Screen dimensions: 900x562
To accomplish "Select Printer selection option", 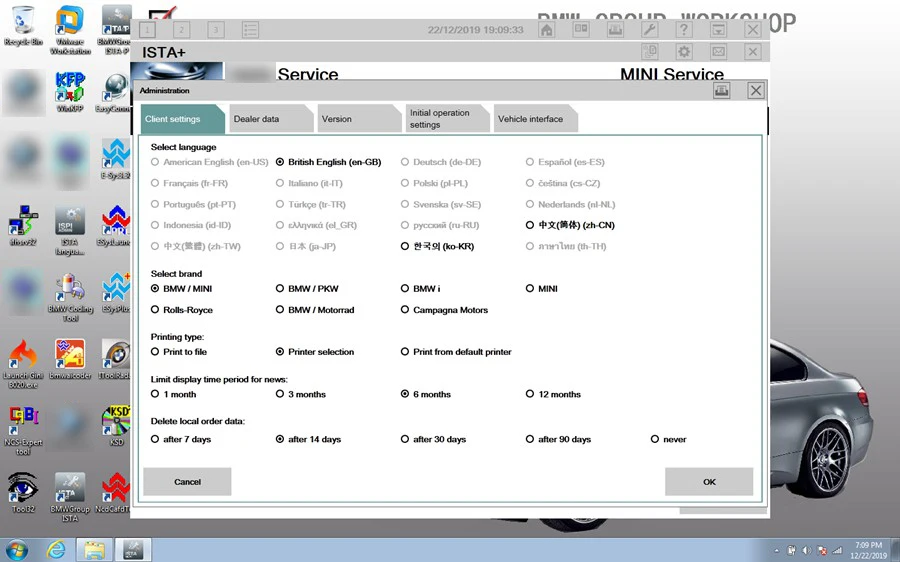I will [315, 352].
